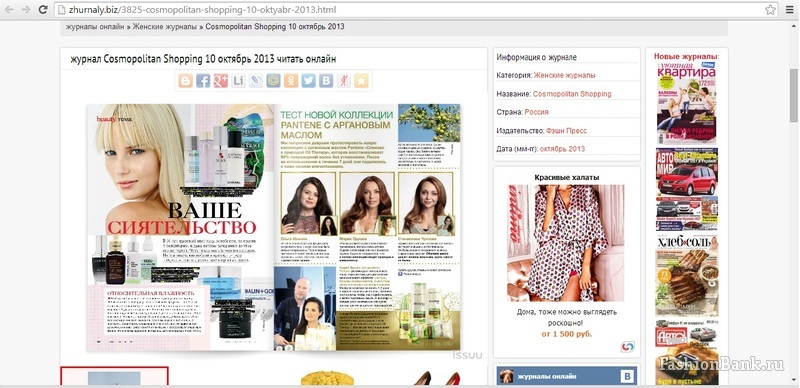Click the Issuu logo under viewer
800x388 pixels.
pyautogui.click(x=467, y=355)
